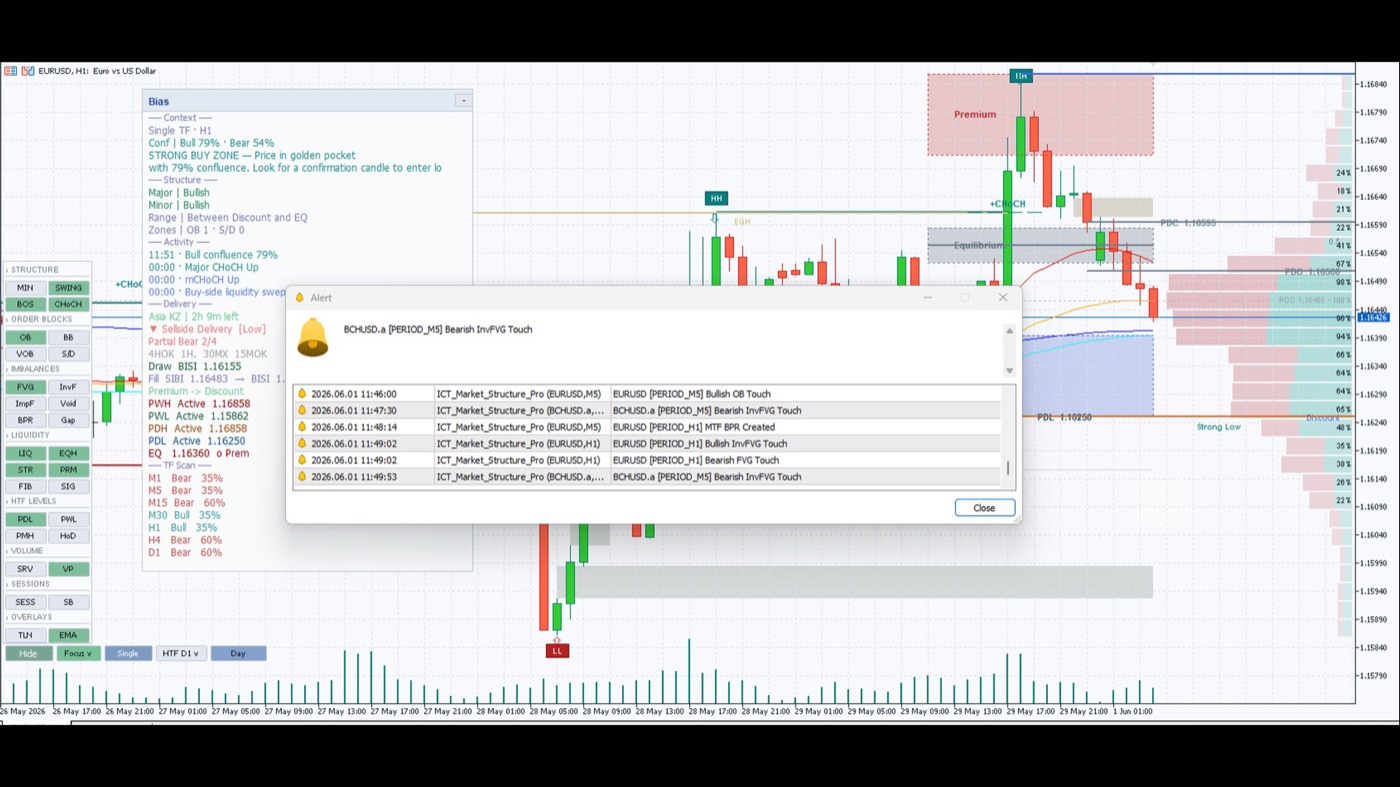Open the HTF D1 dropdown
This screenshot has width=1400, height=787.
point(181,654)
